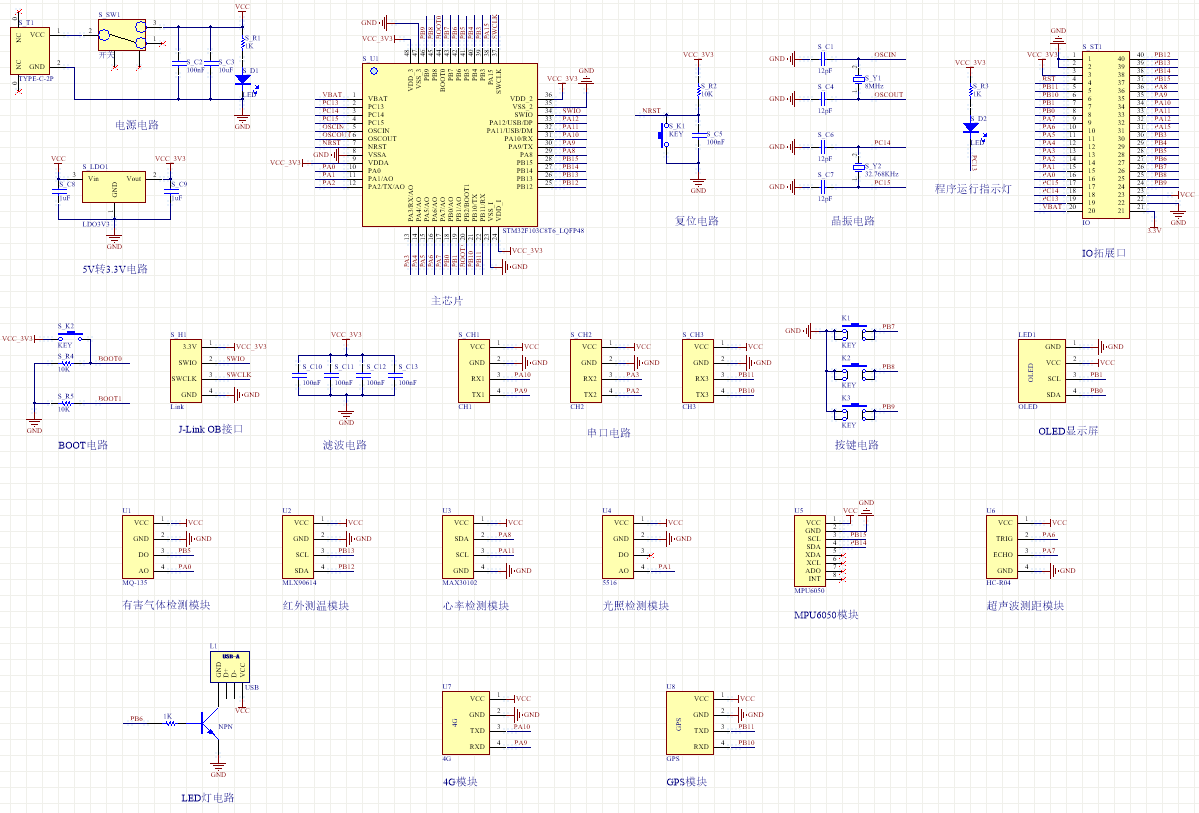
Task: Select the U3 MAX30102 sensor block
Action: [457, 547]
